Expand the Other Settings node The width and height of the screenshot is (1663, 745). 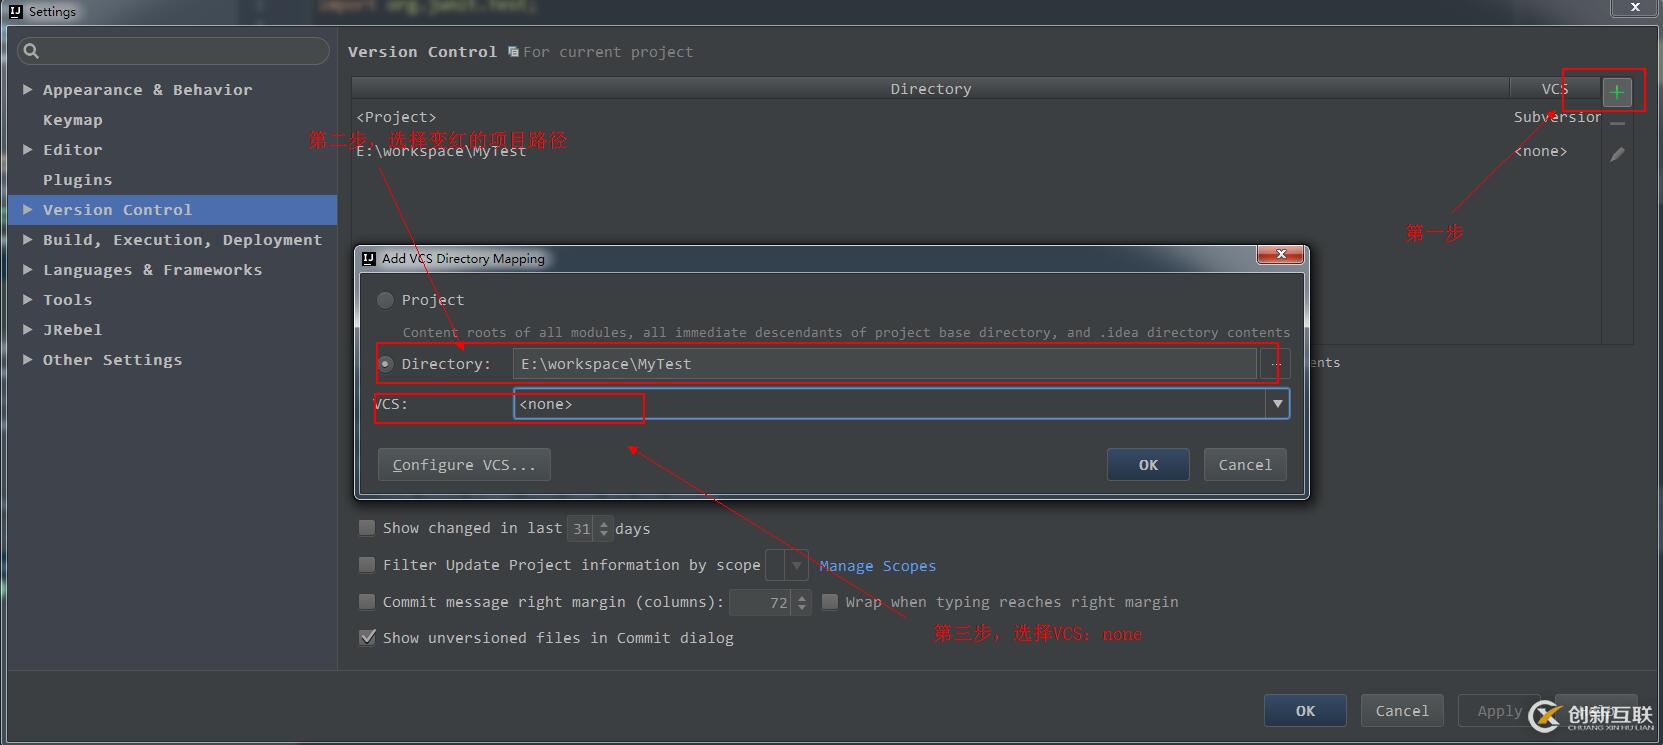click(28, 360)
